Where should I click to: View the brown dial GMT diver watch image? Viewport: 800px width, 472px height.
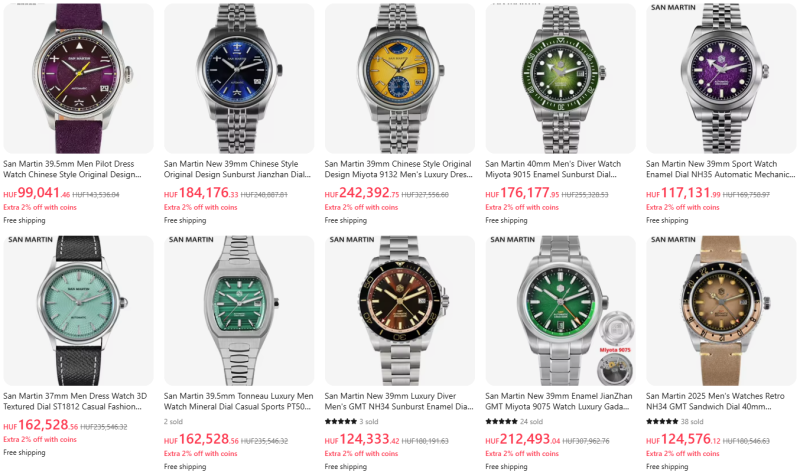[x=399, y=310]
